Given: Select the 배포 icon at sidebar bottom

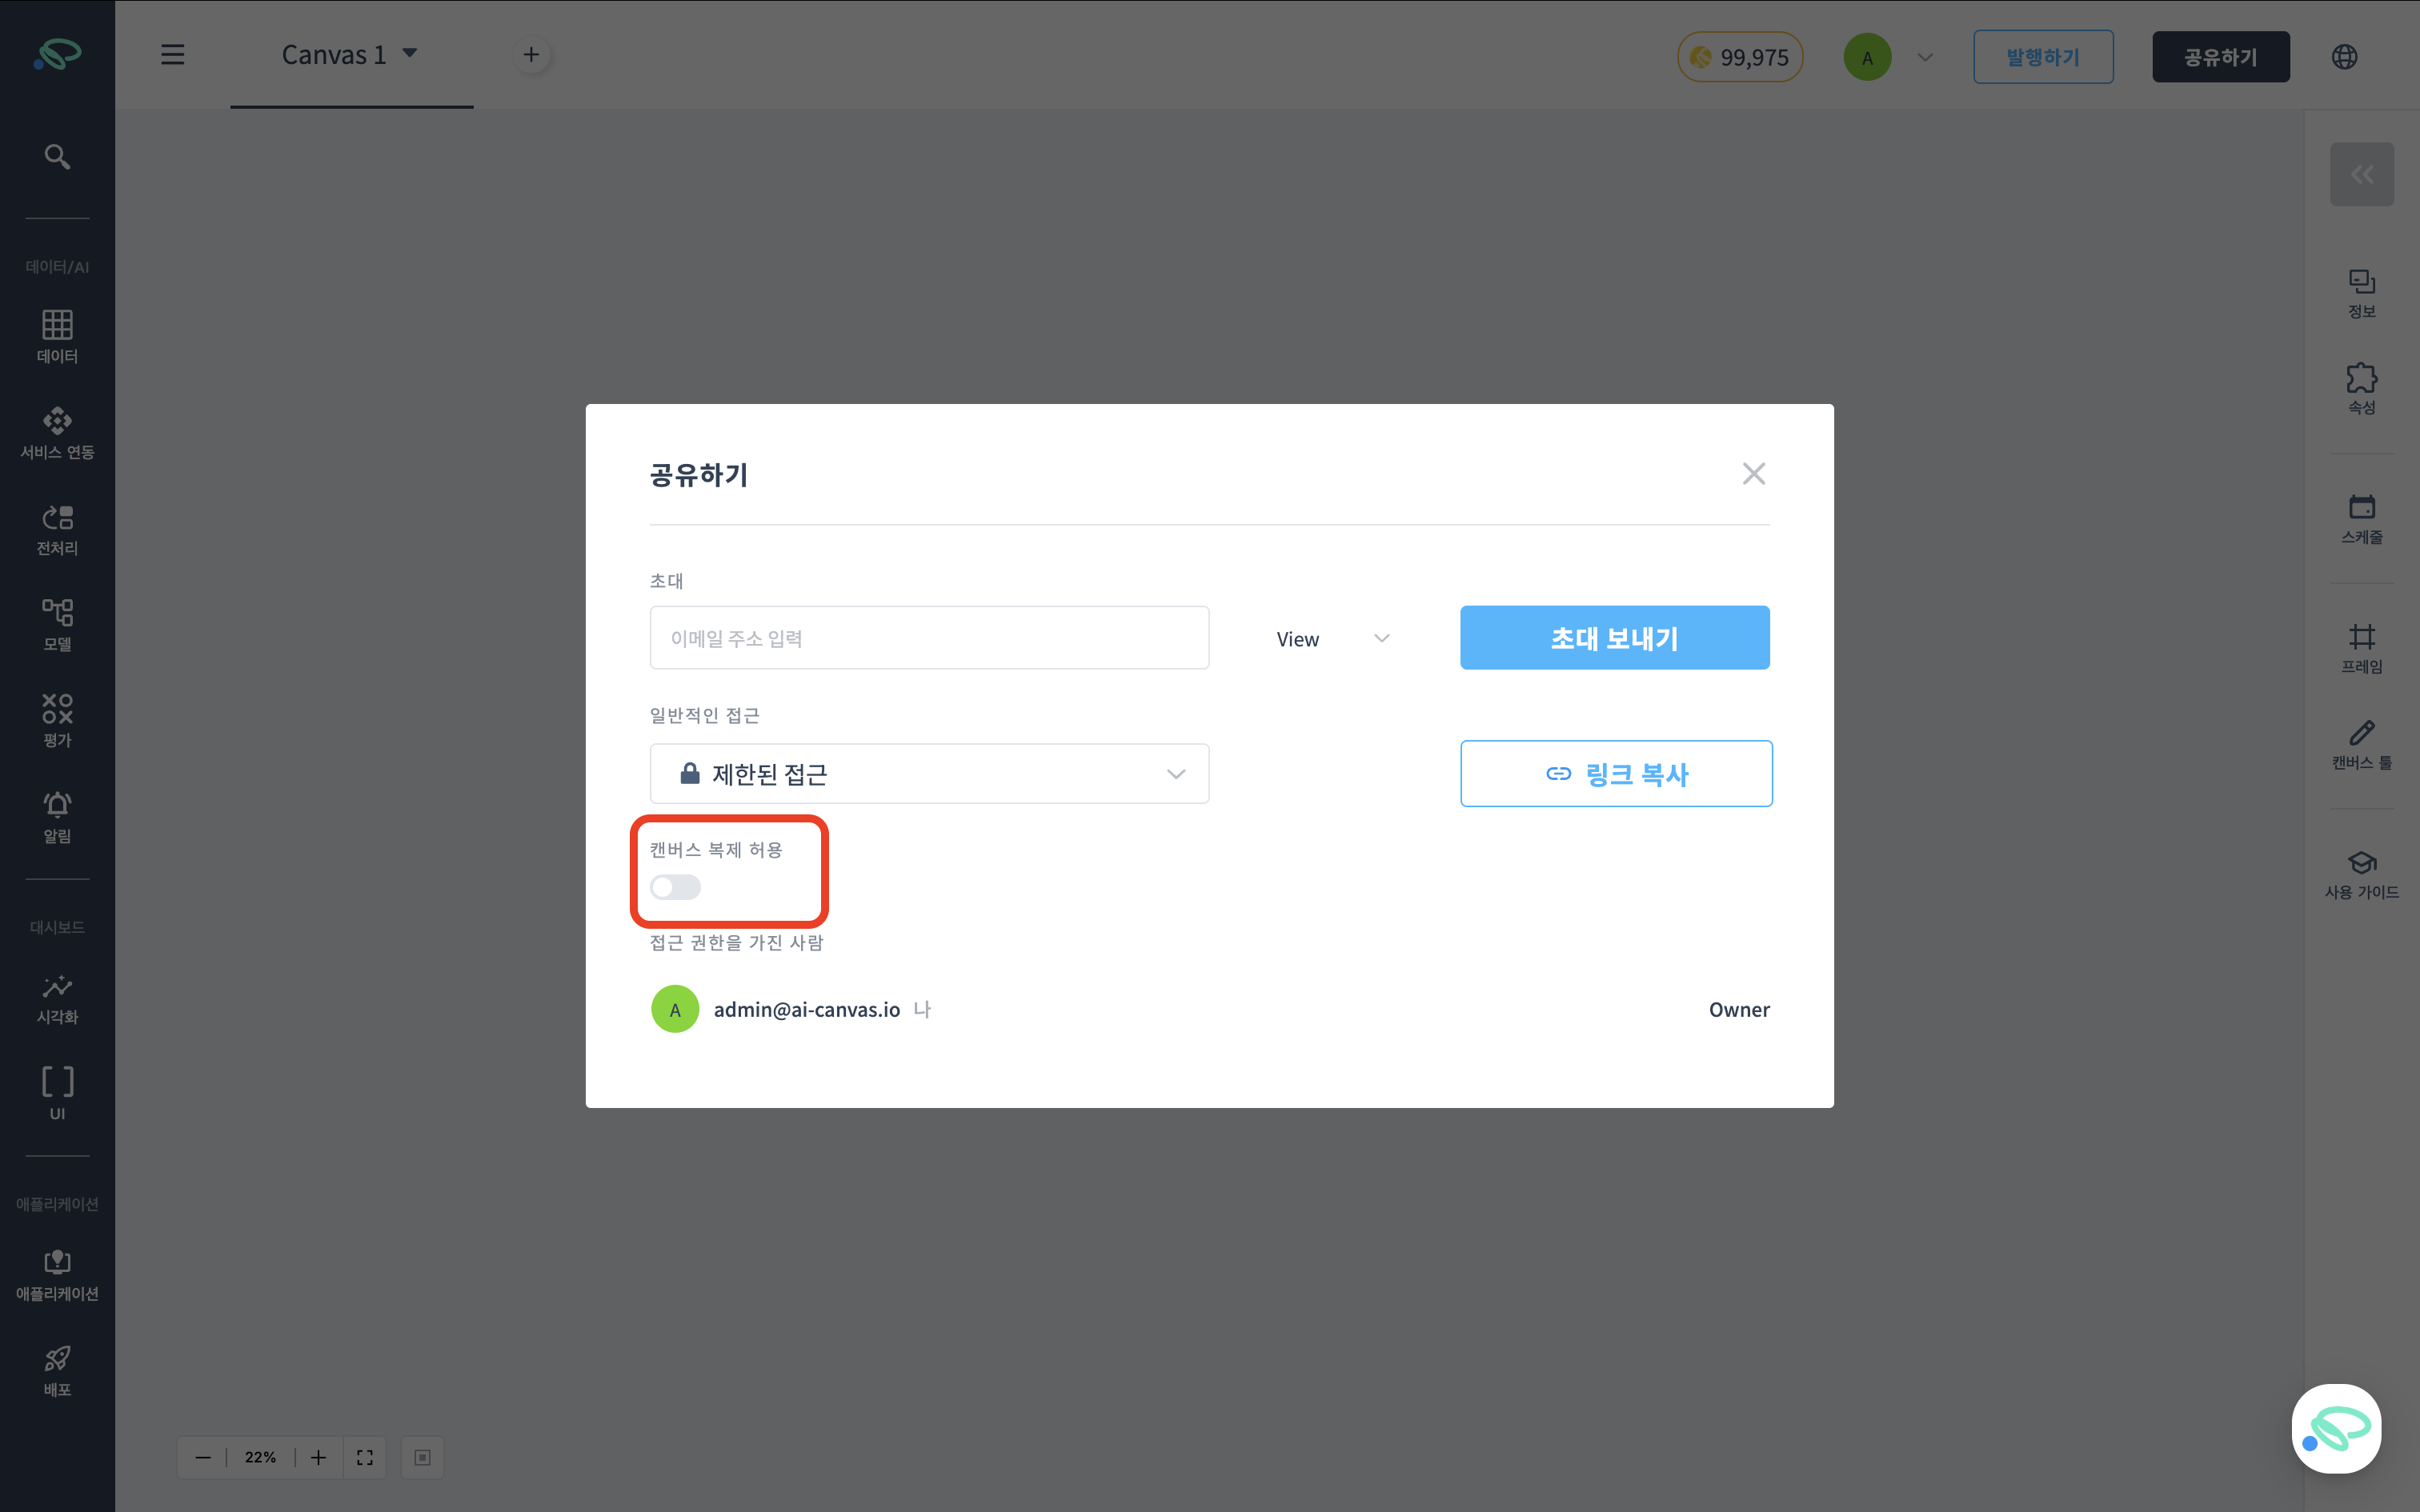Looking at the screenshot, I should [57, 1365].
